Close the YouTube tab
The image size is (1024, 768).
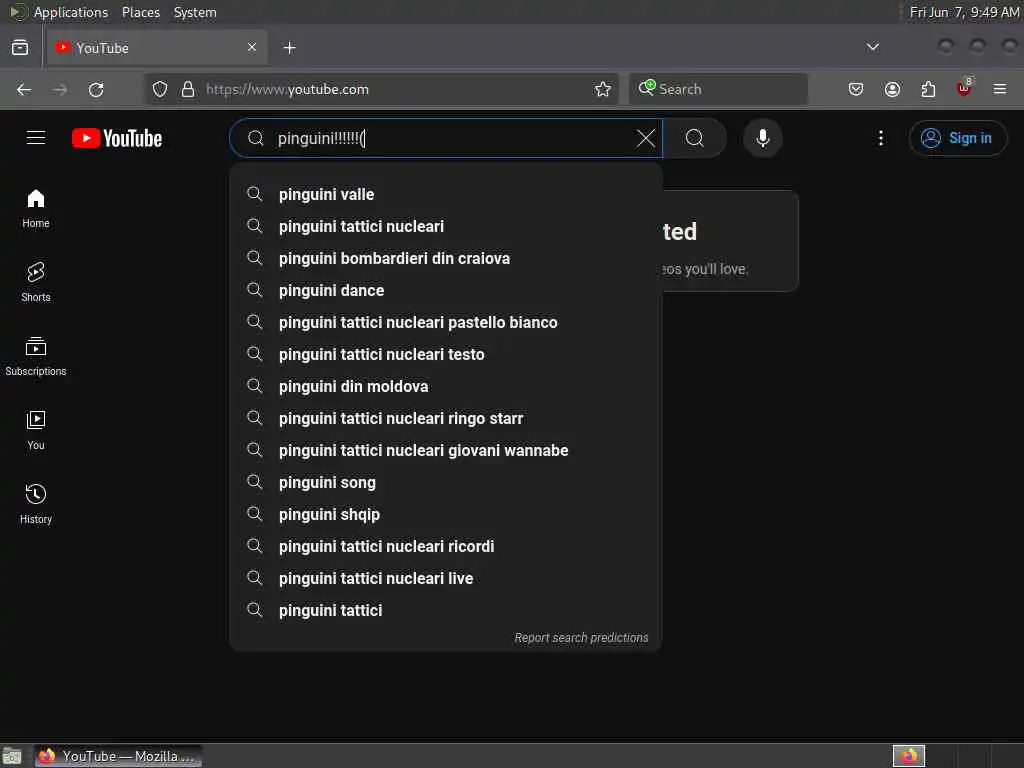pos(252,47)
